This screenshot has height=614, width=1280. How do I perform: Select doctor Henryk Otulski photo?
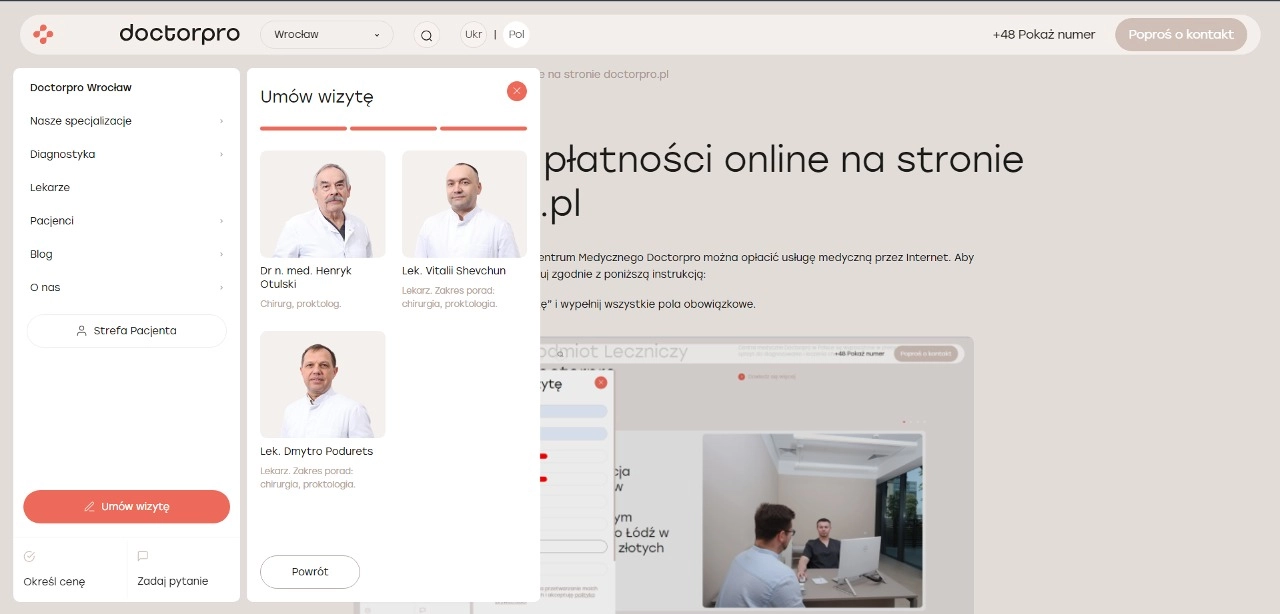click(x=322, y=204)
